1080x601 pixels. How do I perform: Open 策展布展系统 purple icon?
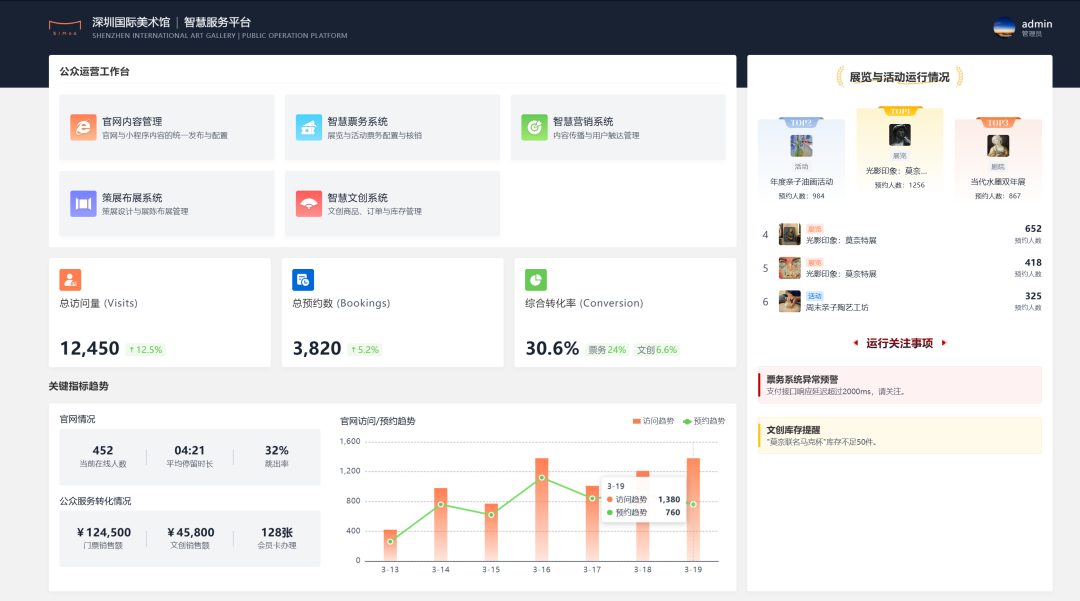(83, 204)
